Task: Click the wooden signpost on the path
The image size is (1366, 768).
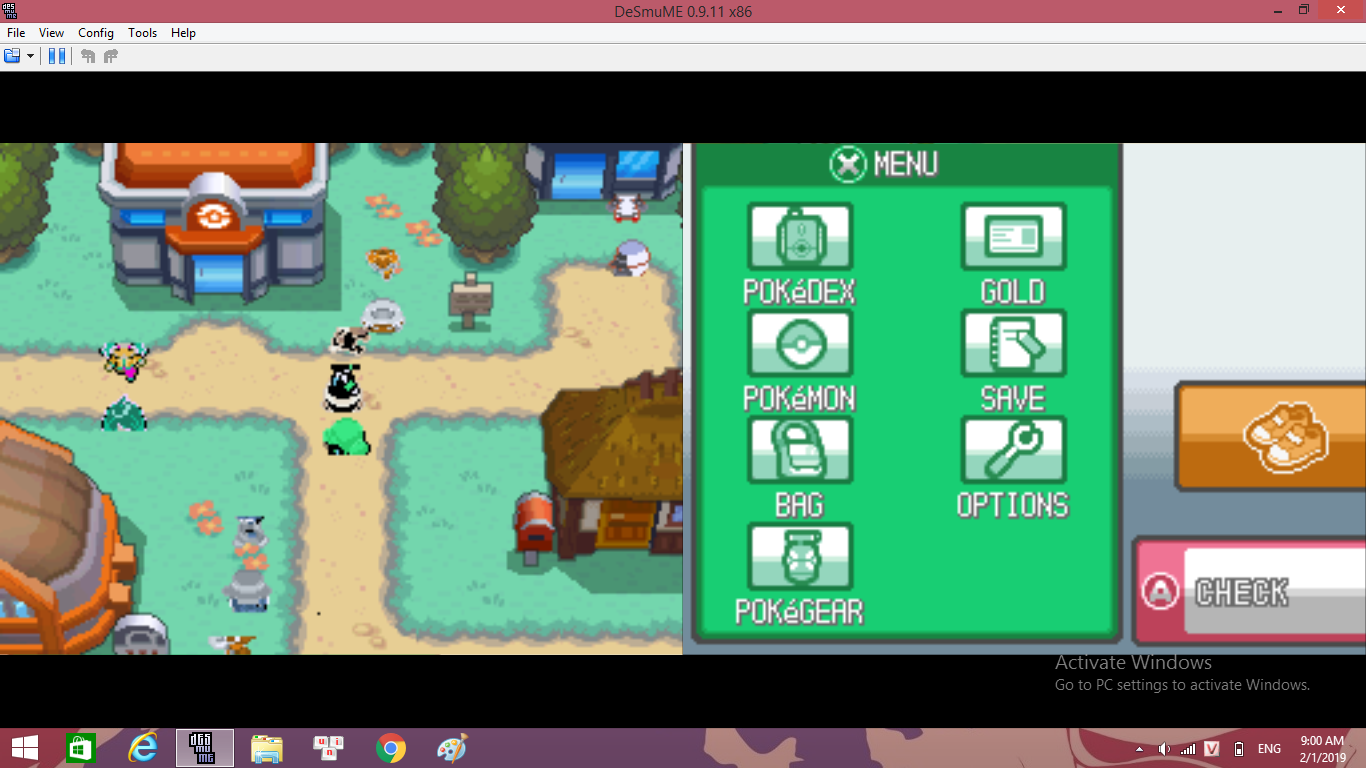Action: [x=469, y=300]
